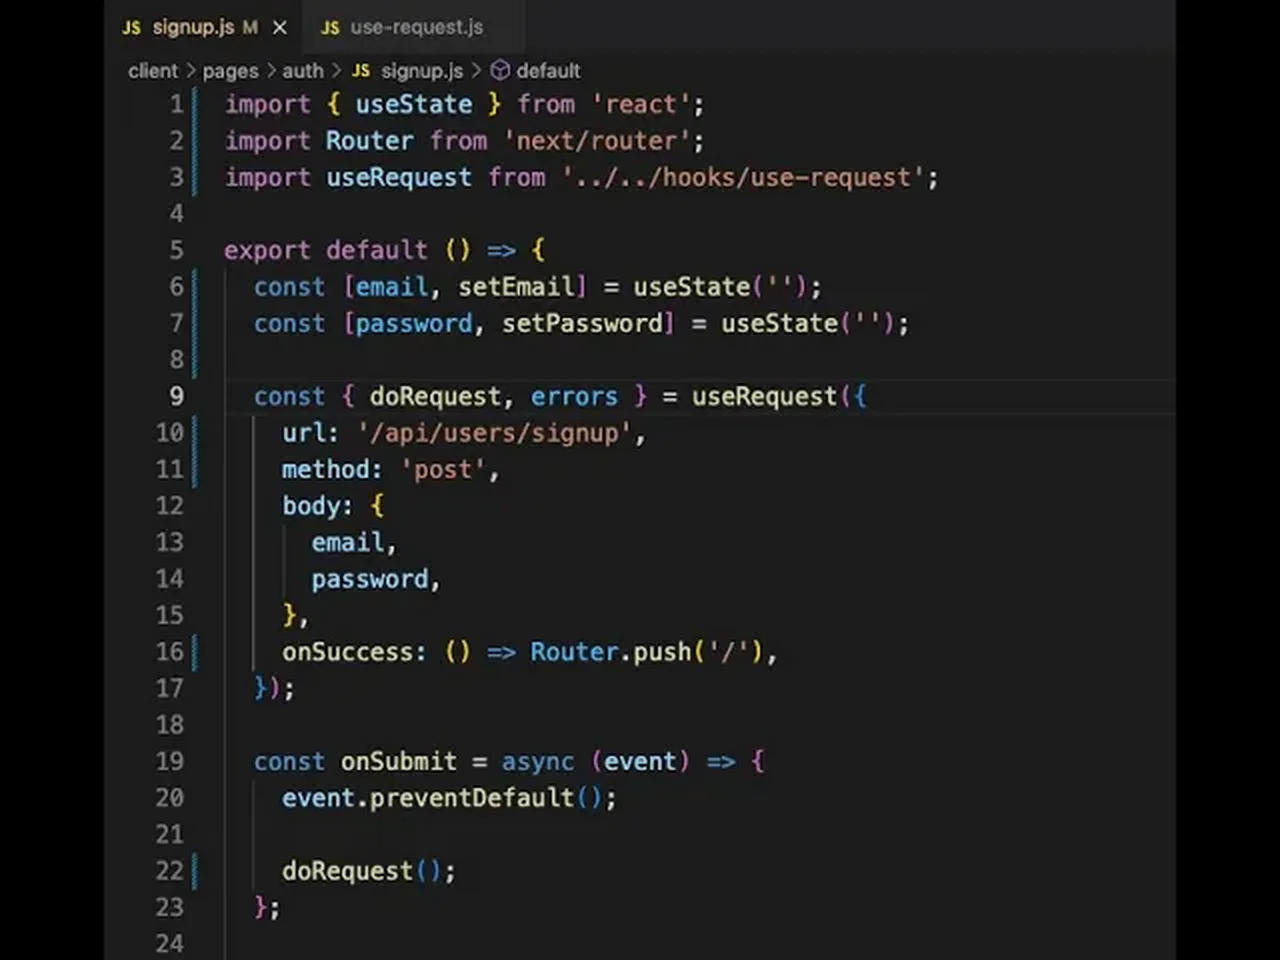
Task: Click line number 9 in the gutter
Action: [x=176, y=397]
